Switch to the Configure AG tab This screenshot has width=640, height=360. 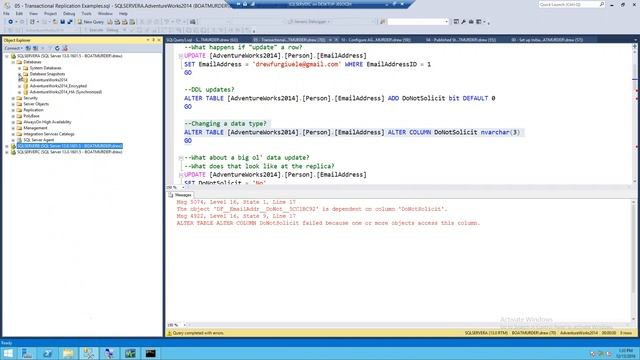[x=376, y=40]
